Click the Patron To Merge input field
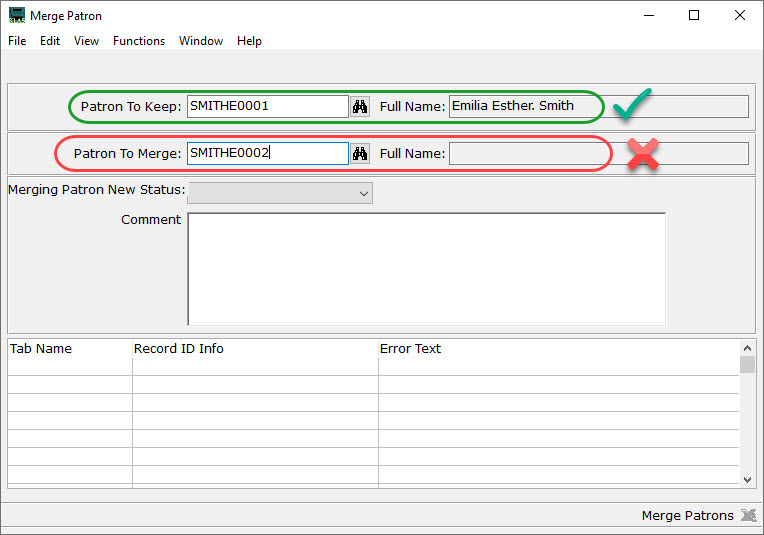The height and width of the screenshot is (535, 764). coord(267,153)
